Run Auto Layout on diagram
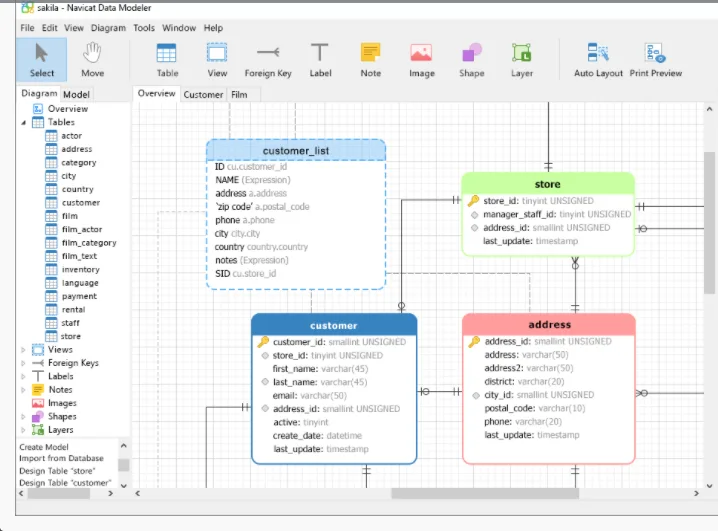718x531 pixels. pyautogui.click(x=598, y=60)
